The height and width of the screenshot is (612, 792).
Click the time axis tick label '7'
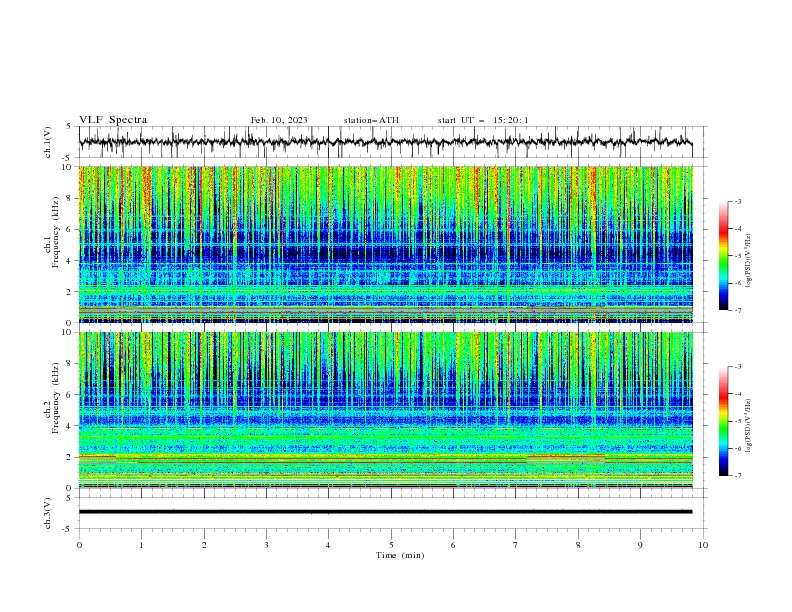coord(516,545)
